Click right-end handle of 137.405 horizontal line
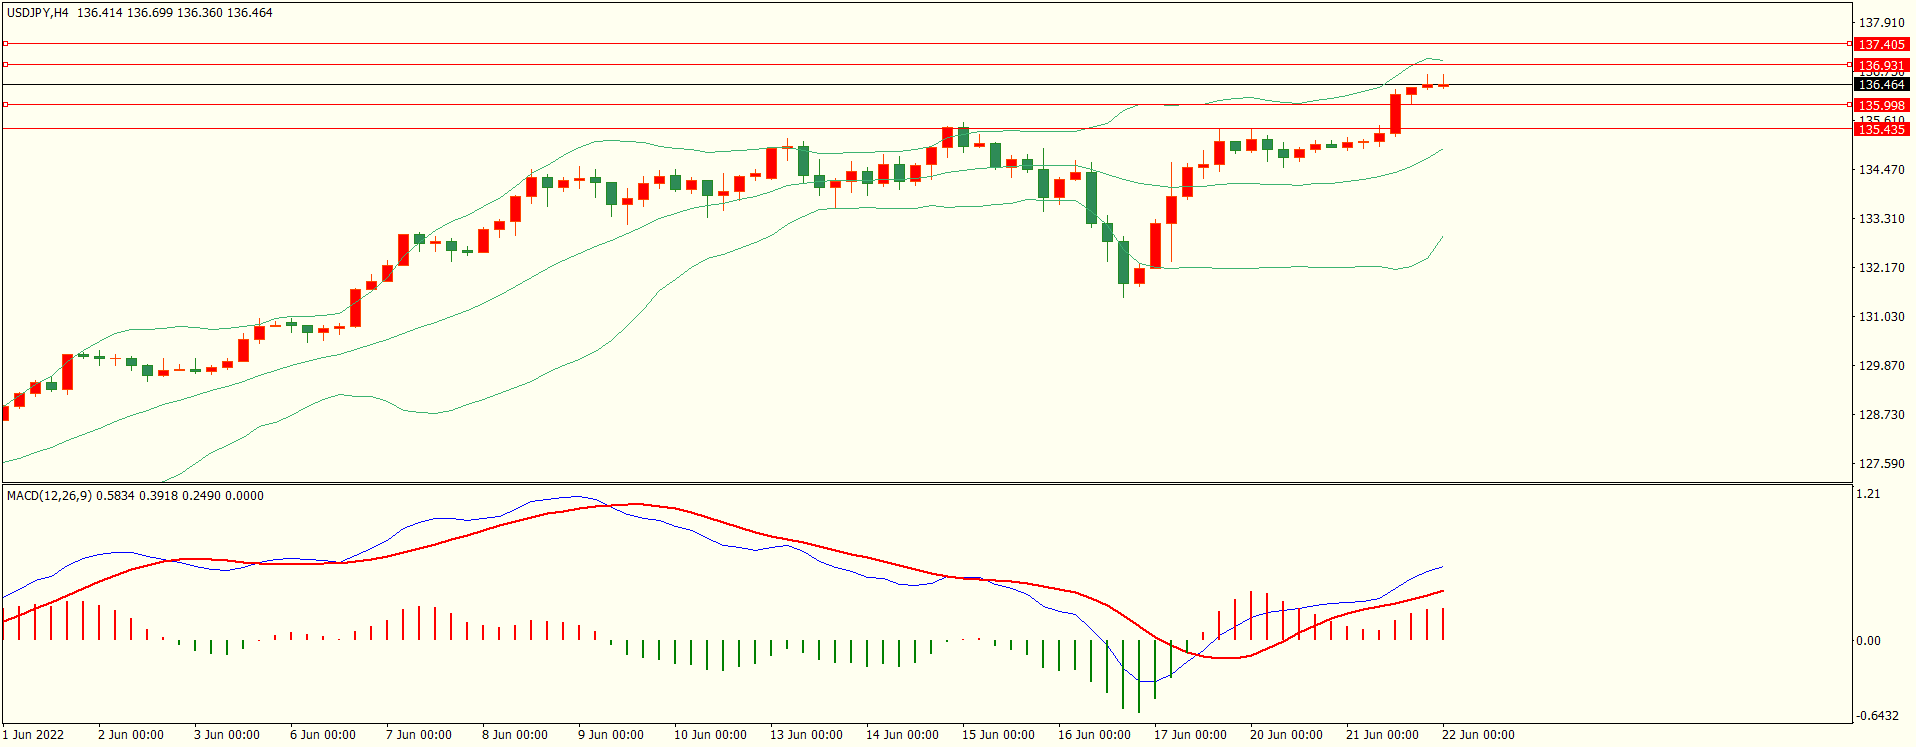This screenshot has height=747, width=1916. tap(1849, 44)
